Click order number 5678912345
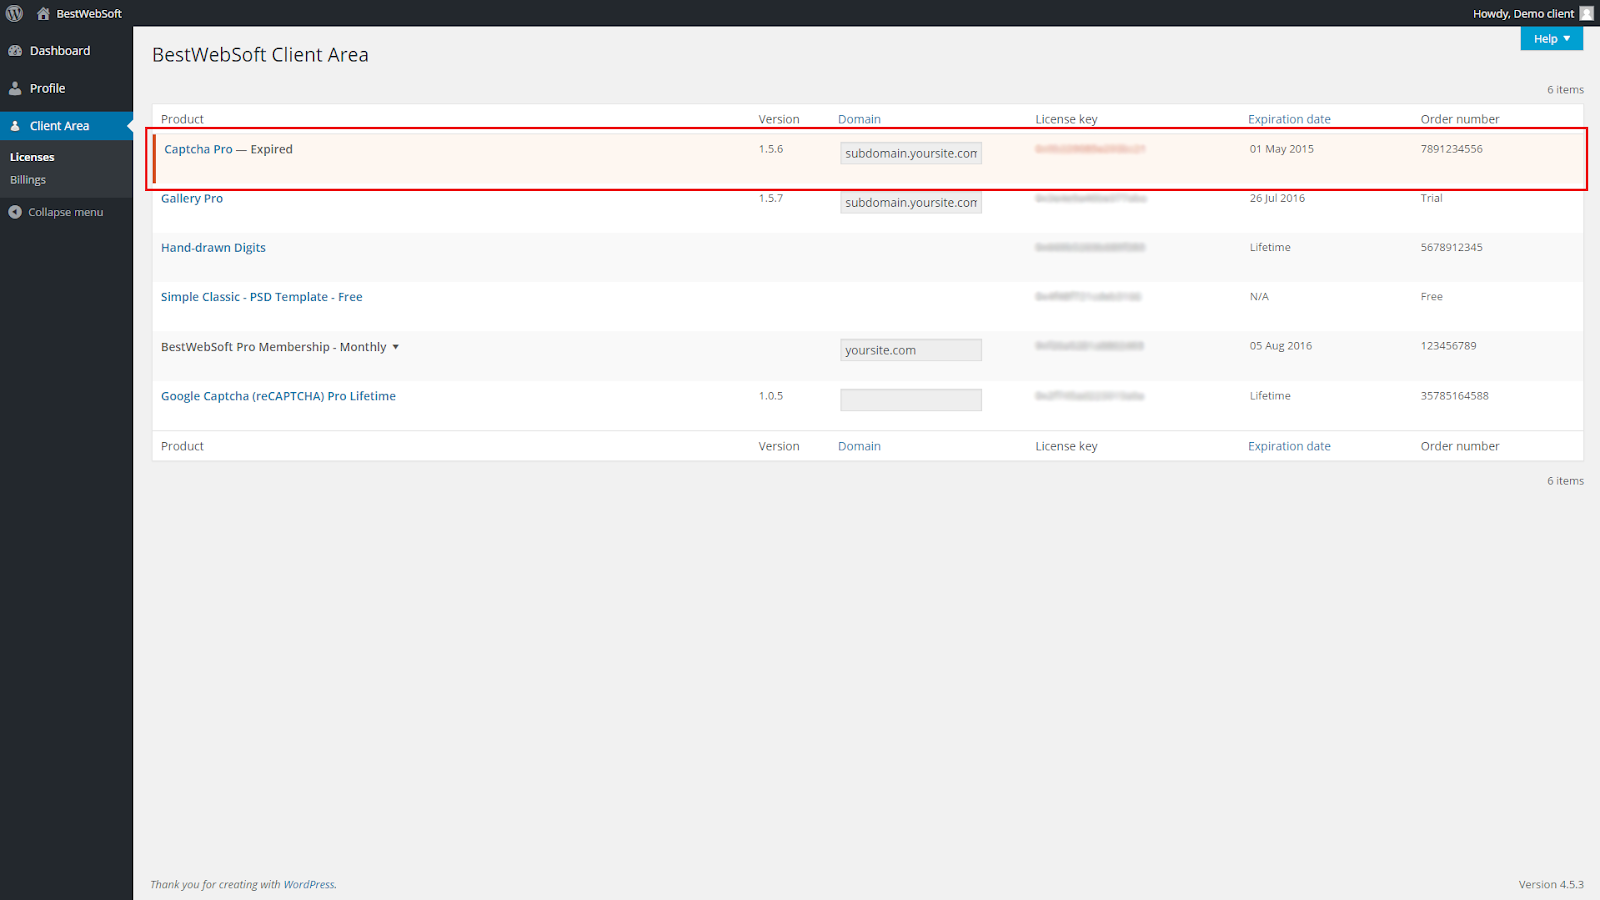Viewport: 1600px width, 900px height. pyautogui.click(x=1451, y=247)
